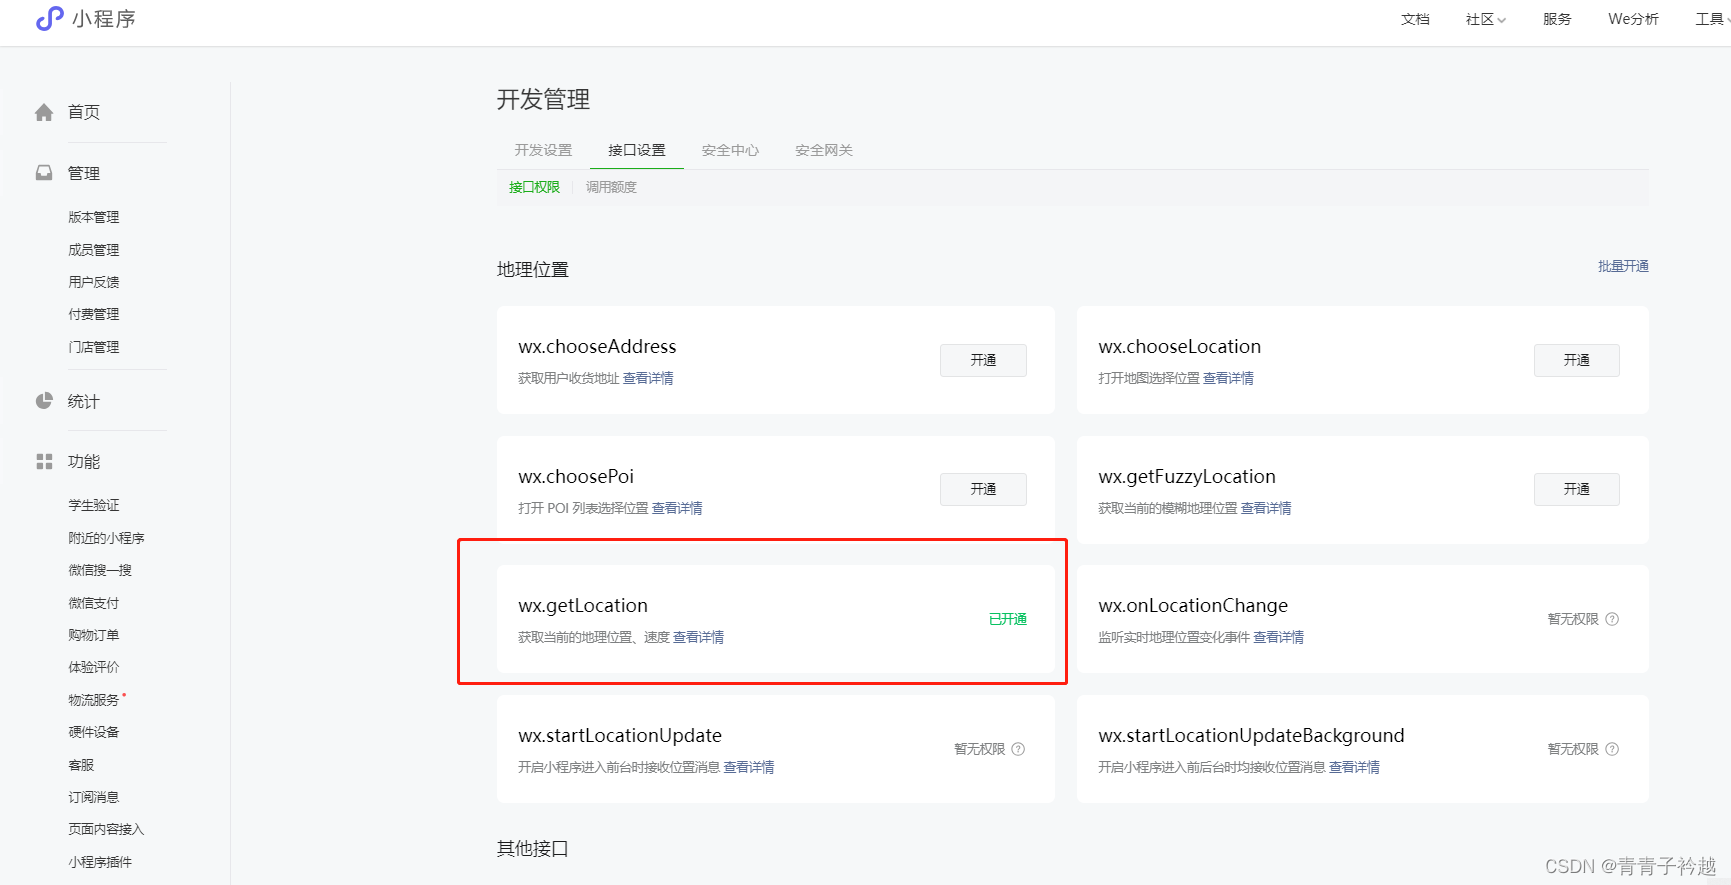Open 物流服务 in sidebar
Viewport: 1731px width, 885px height.
(94, 700)
